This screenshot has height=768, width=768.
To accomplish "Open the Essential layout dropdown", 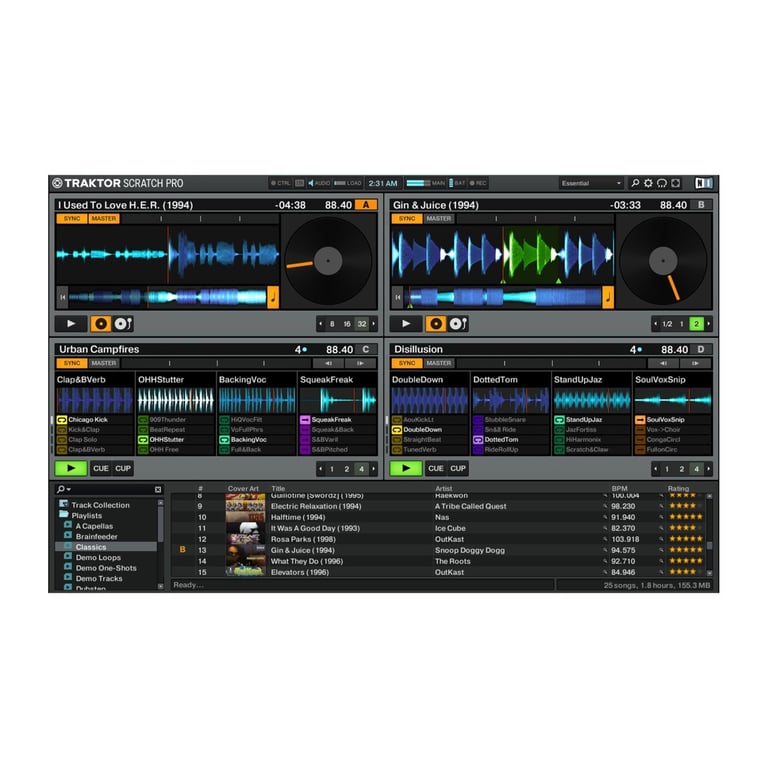I will (591, 183).
